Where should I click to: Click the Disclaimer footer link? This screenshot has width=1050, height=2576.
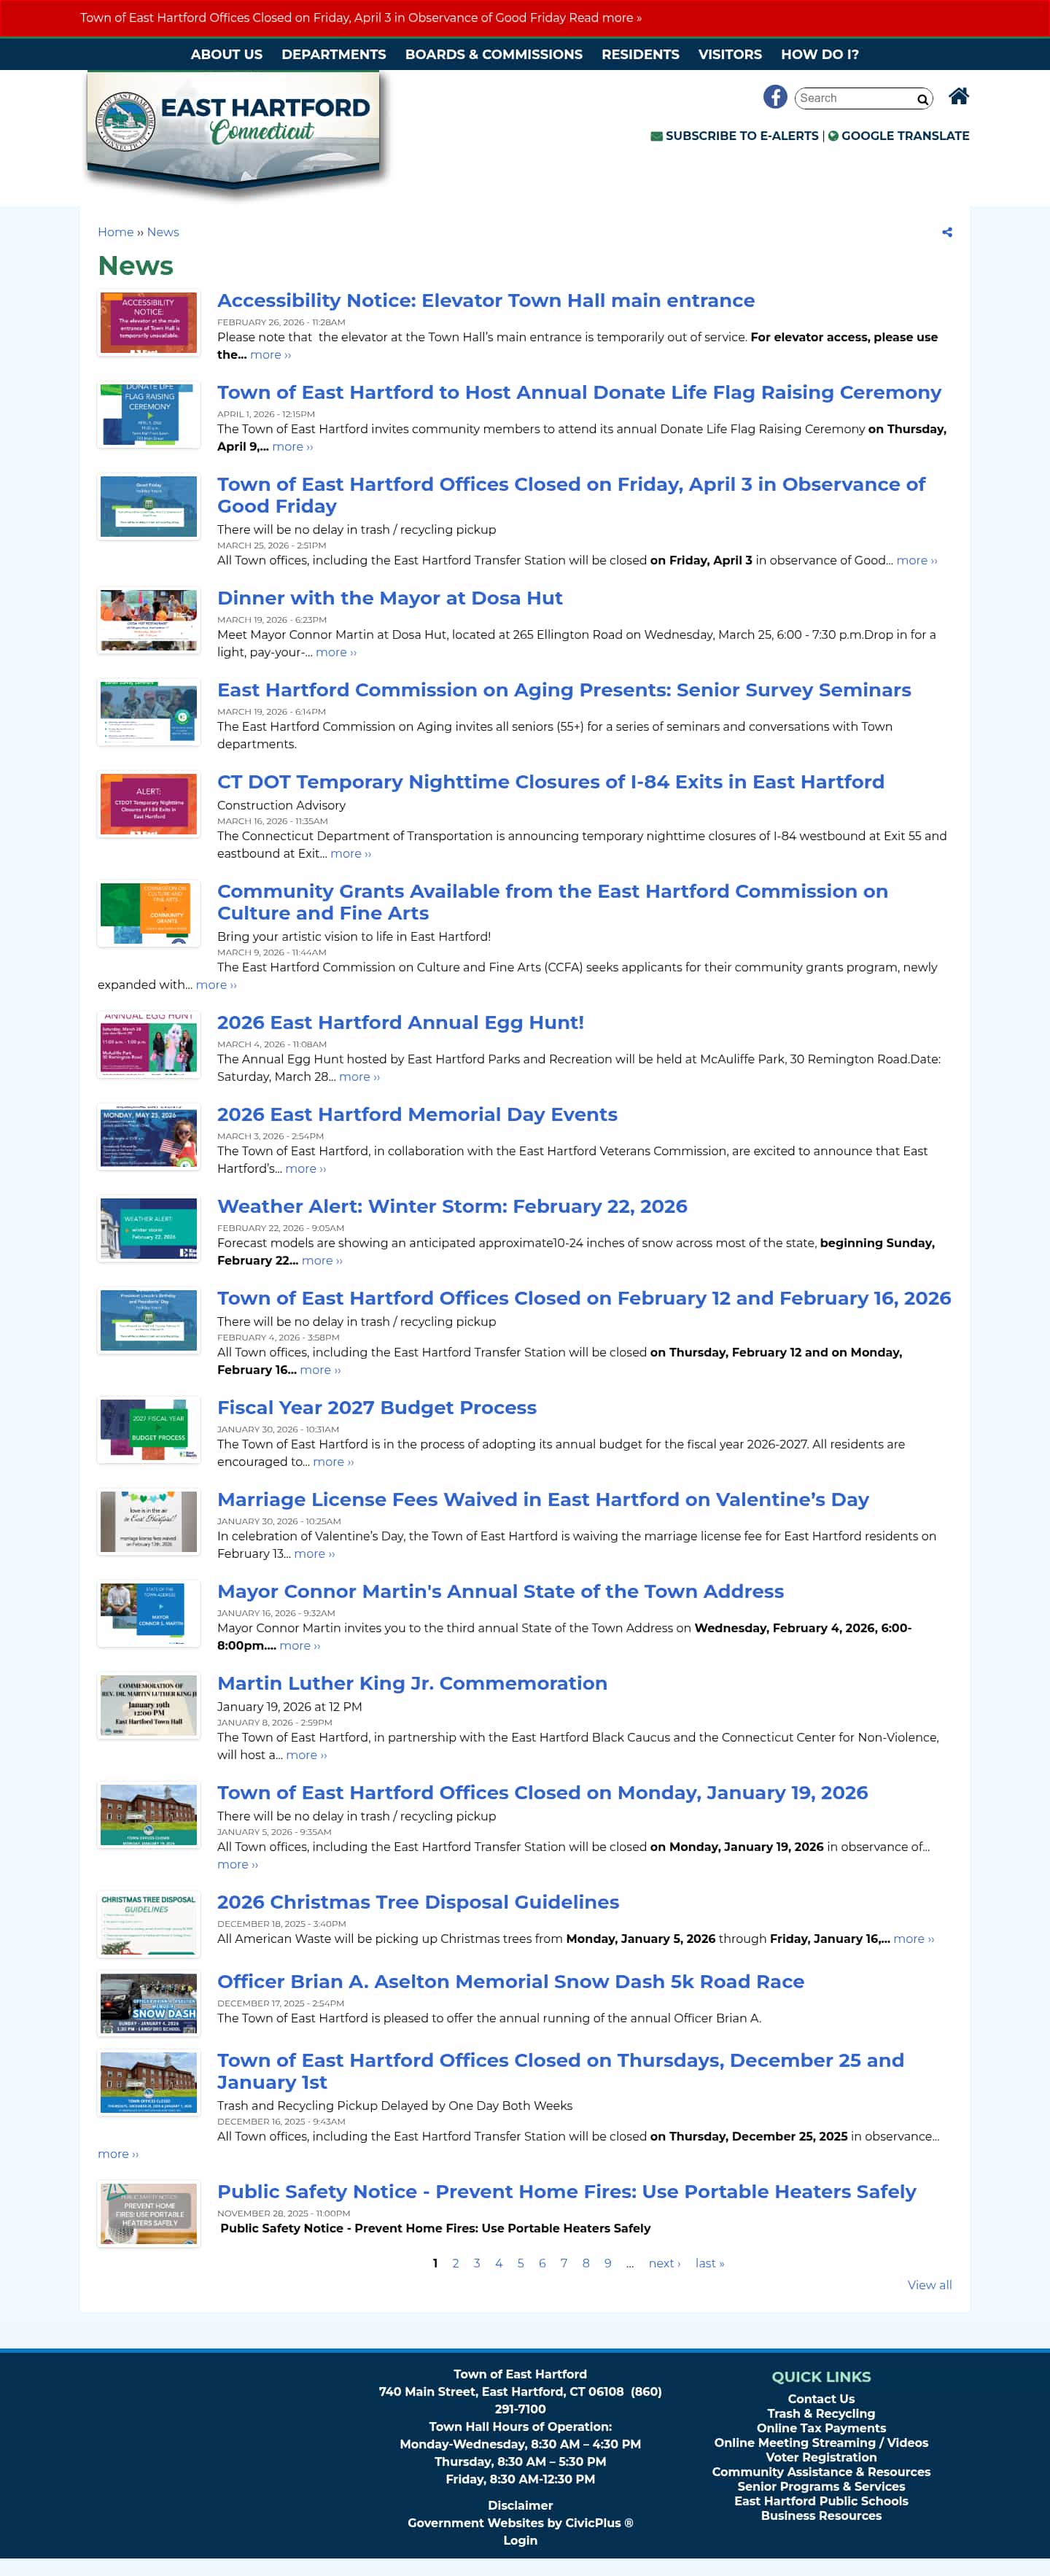pos(520,2505)
